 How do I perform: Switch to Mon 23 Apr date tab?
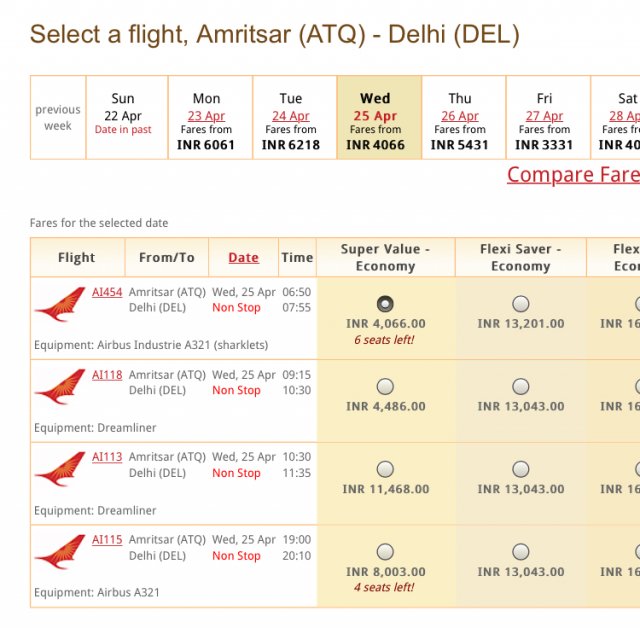coord(207,116)
